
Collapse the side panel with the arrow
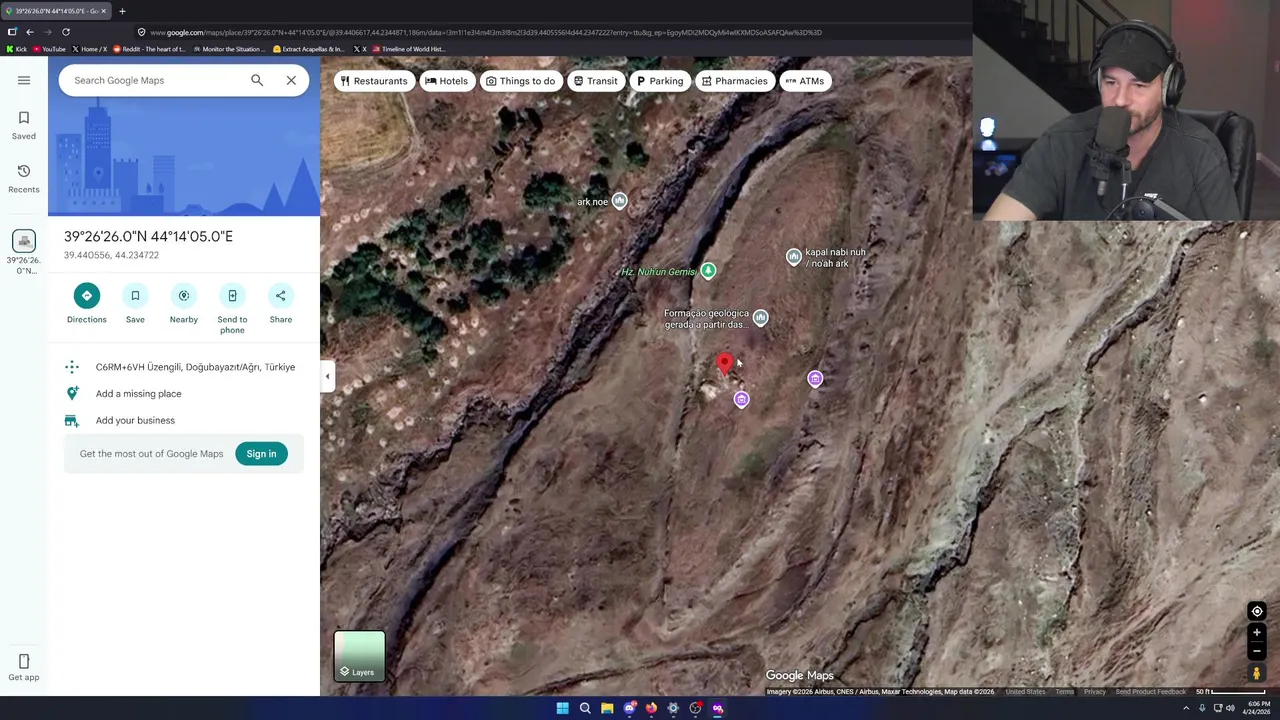click(x=327, y=376)
